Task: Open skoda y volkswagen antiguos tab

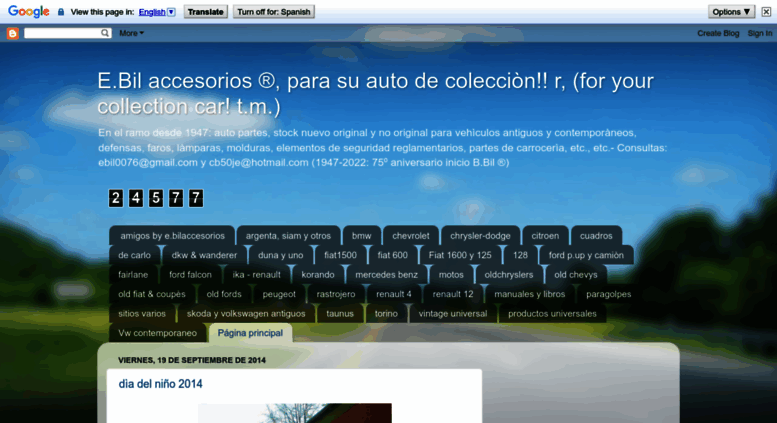Action: click(246, 314)
